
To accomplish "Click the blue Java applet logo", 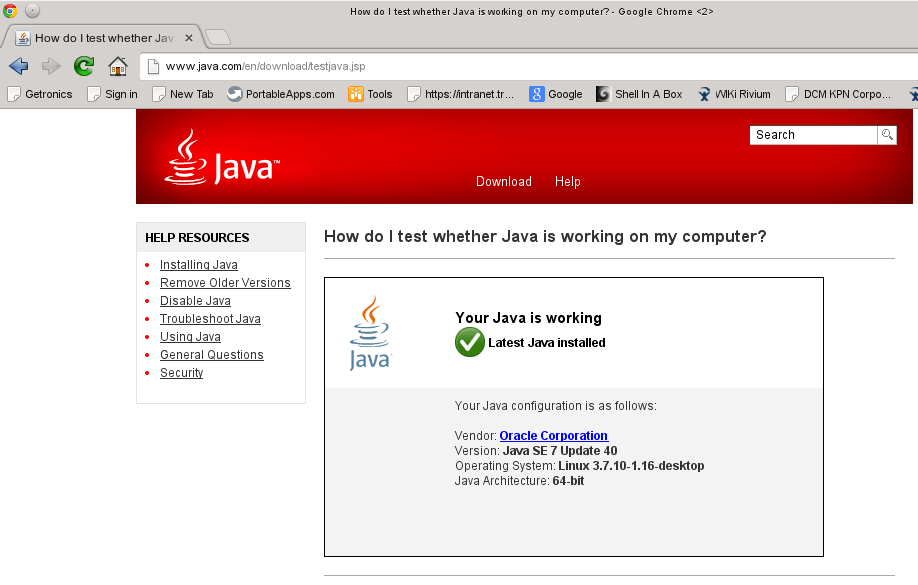I will tap(370, 333).
